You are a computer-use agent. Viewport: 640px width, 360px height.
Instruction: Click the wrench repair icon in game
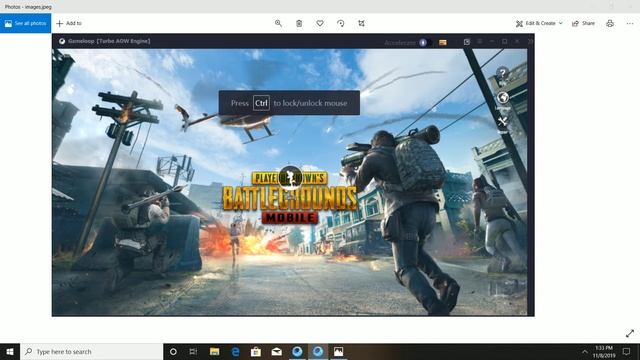[502, 122]
